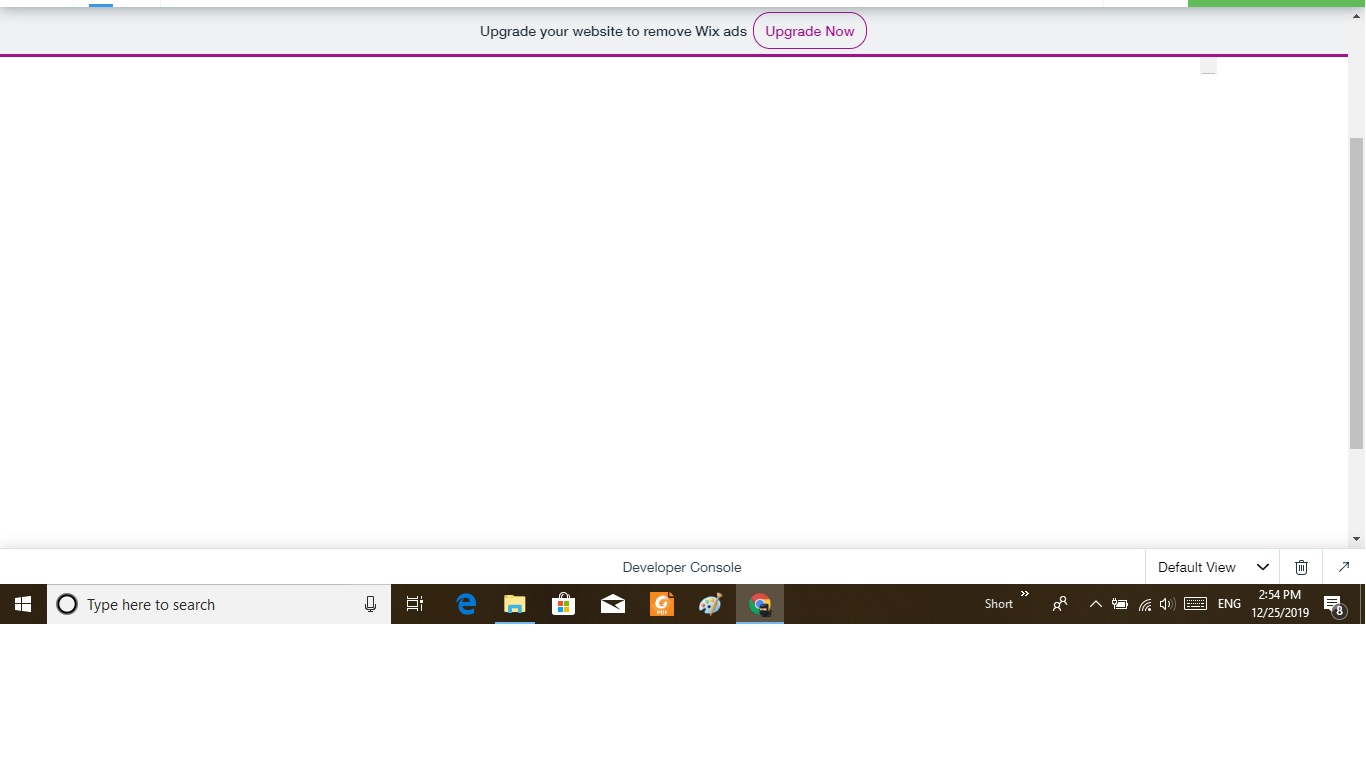Open Task View from taskbar
Image resolution: width=1366 pixels, height=768 pixels.
point(415,604)
